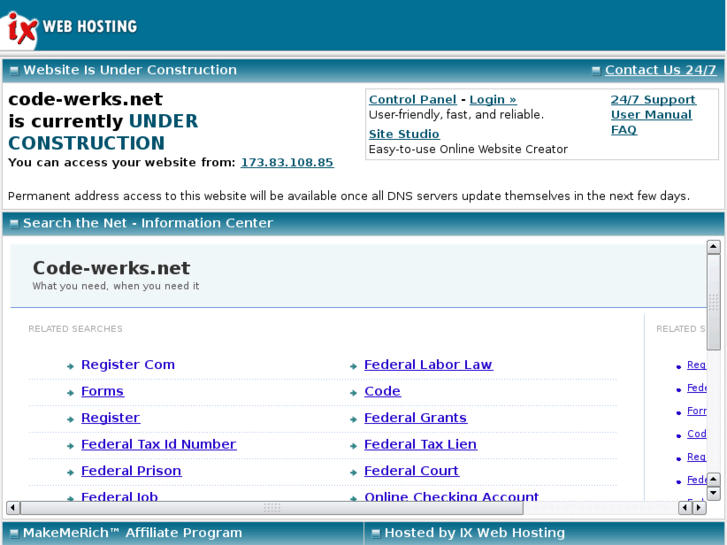This screenshot has width=727, height=545.
Task: Click the Login » link
Action: tap(493, 100)
